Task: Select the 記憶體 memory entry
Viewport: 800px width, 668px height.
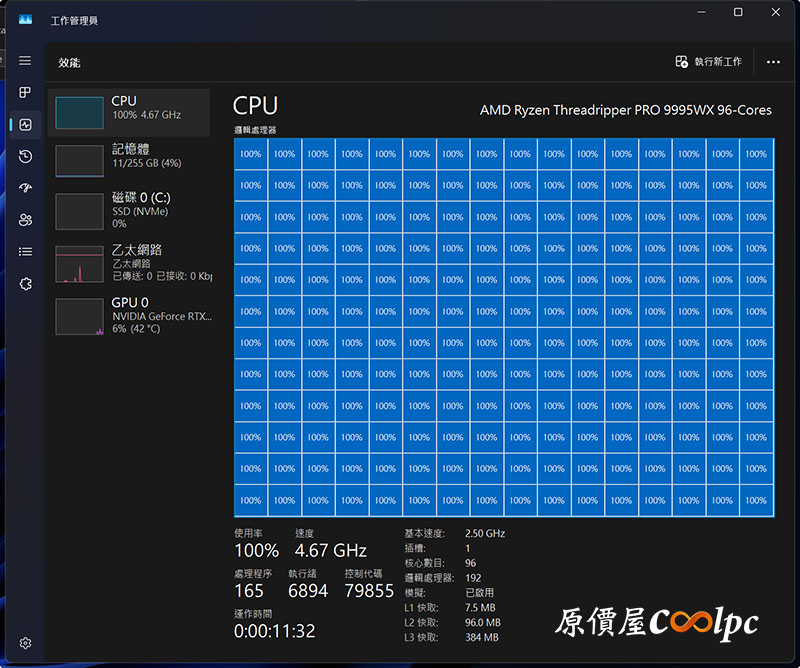Action: (129, 161)
